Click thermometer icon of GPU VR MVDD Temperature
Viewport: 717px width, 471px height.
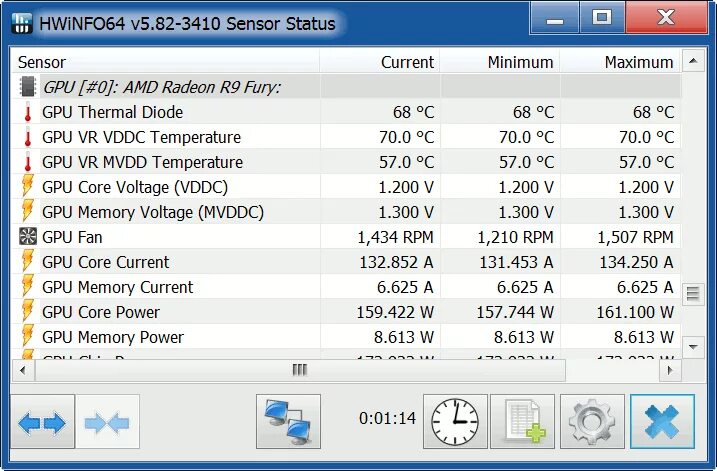(x=28, y=162)
